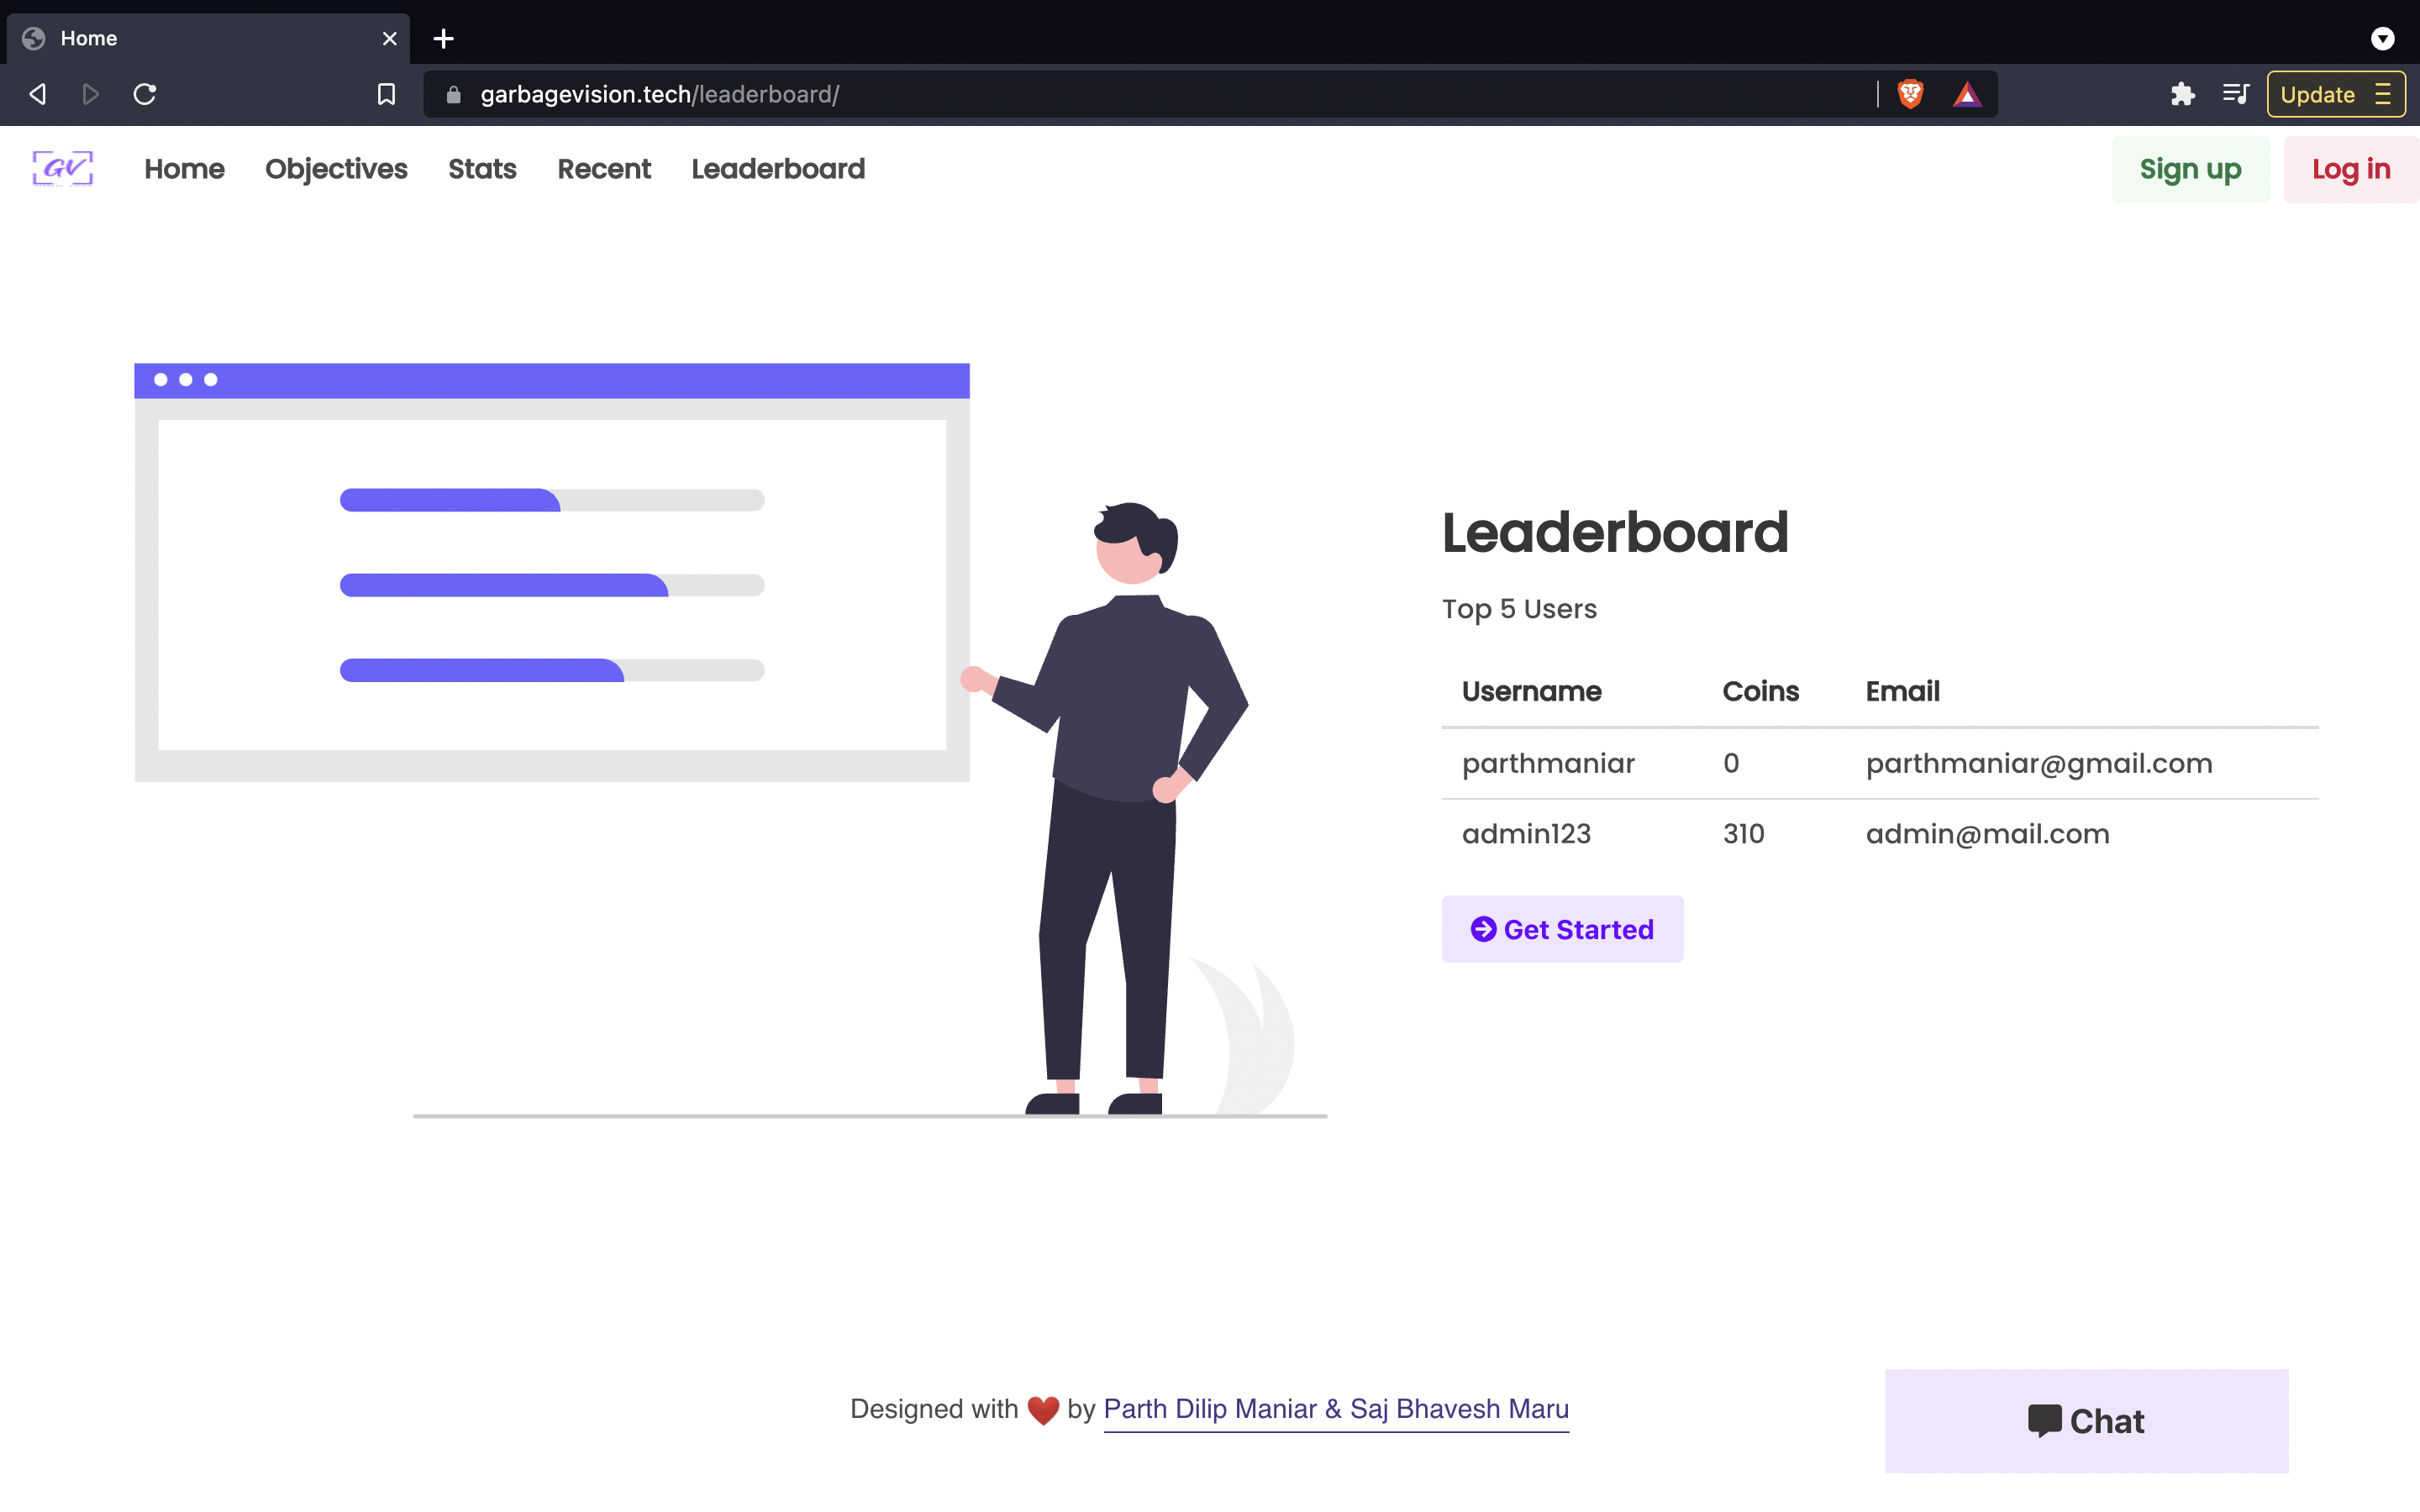
Task: Open the media playlist control icon
Action: click(x=2235, y=94)
